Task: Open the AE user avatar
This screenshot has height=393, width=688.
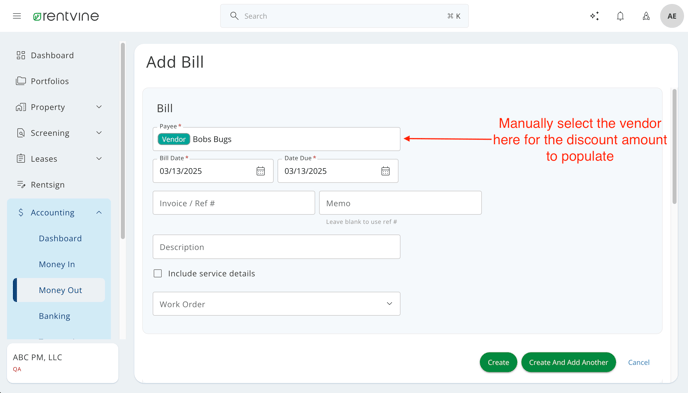Action: point(672,16)
